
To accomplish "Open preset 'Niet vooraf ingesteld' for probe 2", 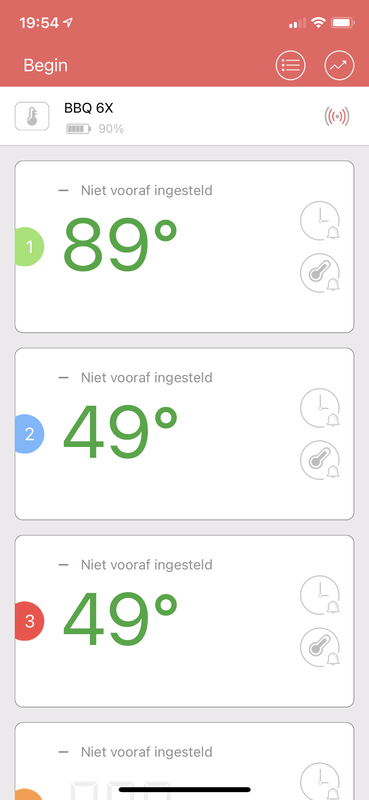I will pos(146,378).
